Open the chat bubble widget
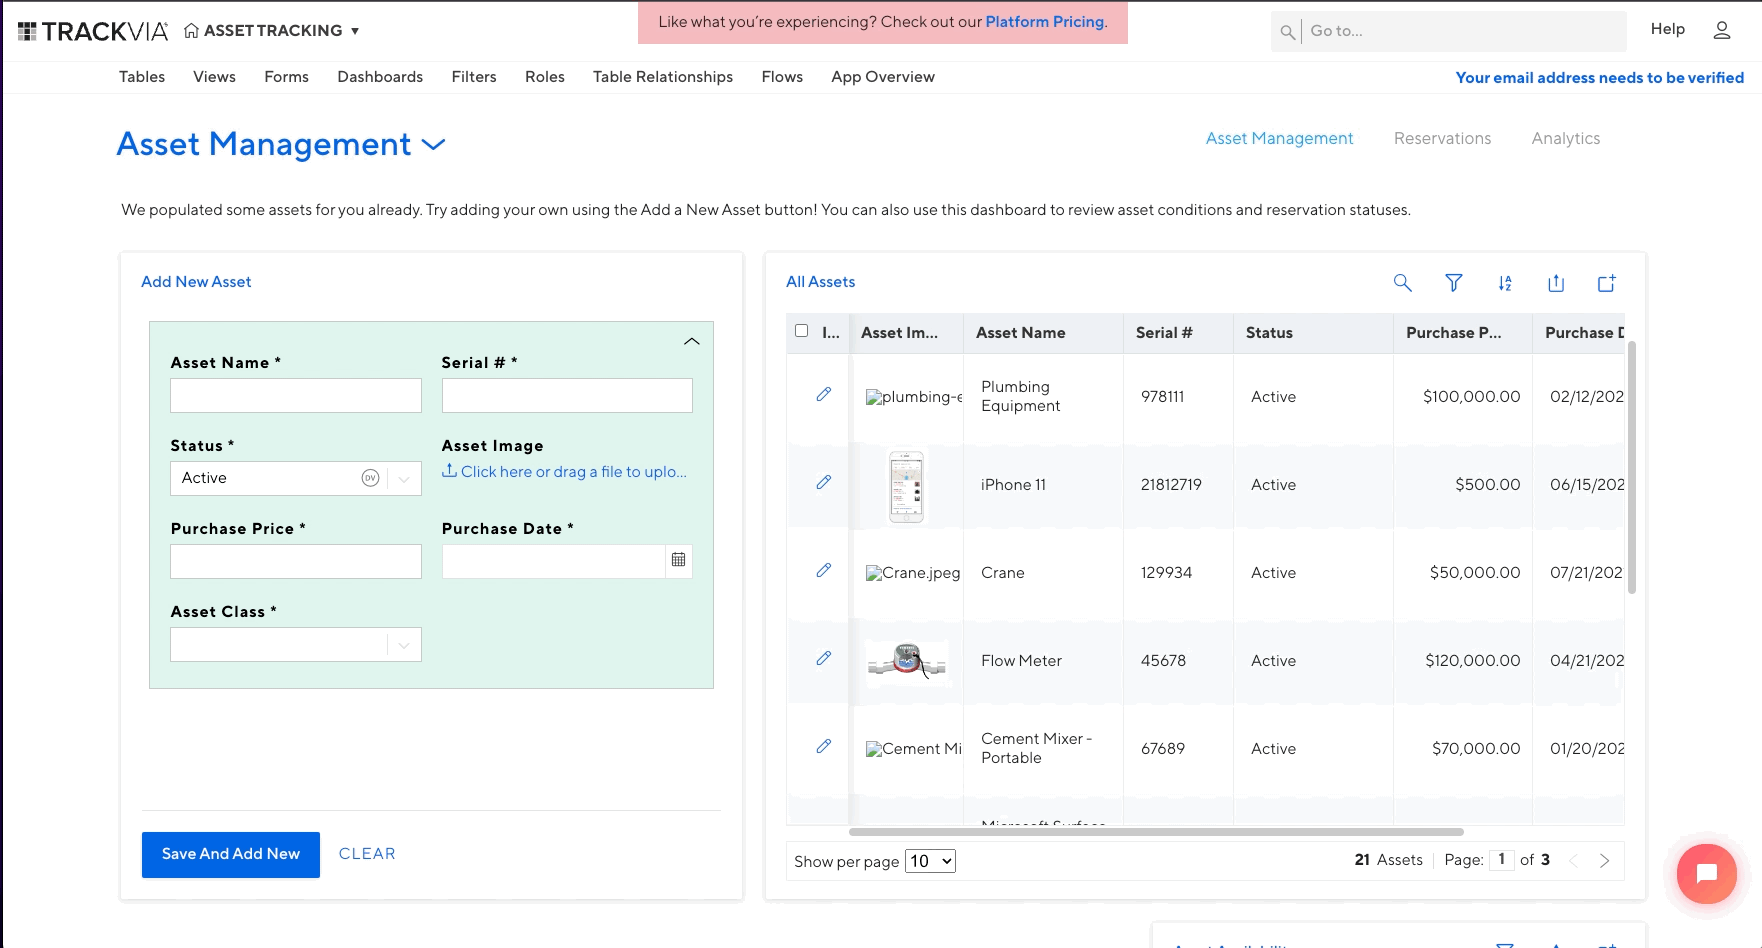 [x=1706, y=874]
